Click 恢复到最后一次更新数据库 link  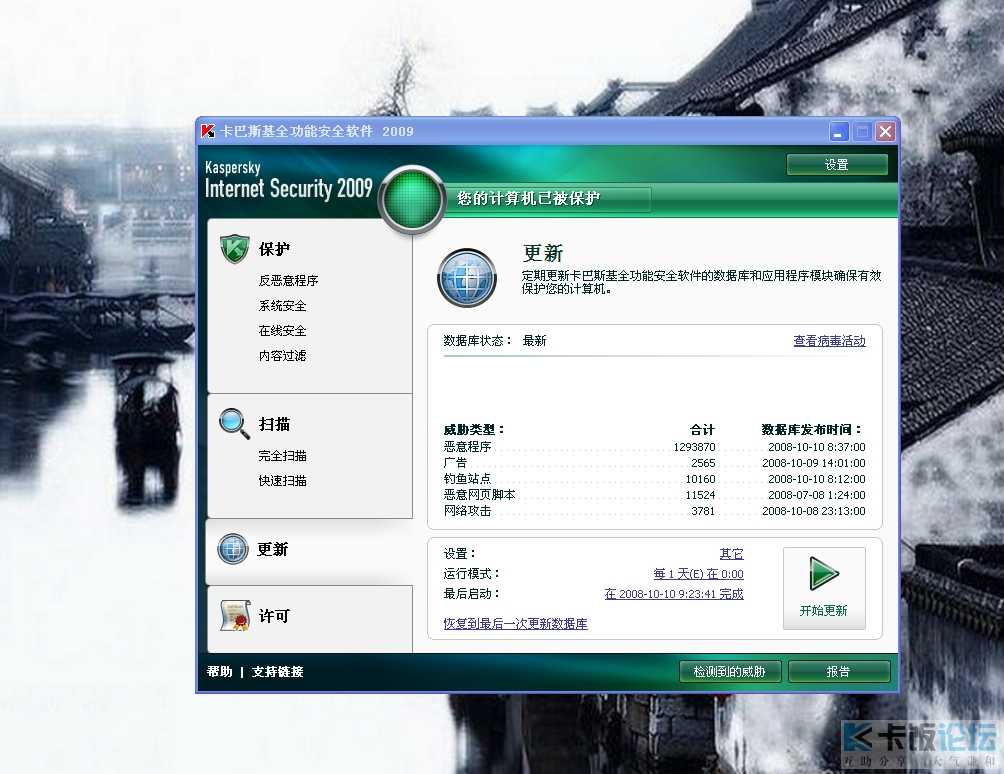515,624
